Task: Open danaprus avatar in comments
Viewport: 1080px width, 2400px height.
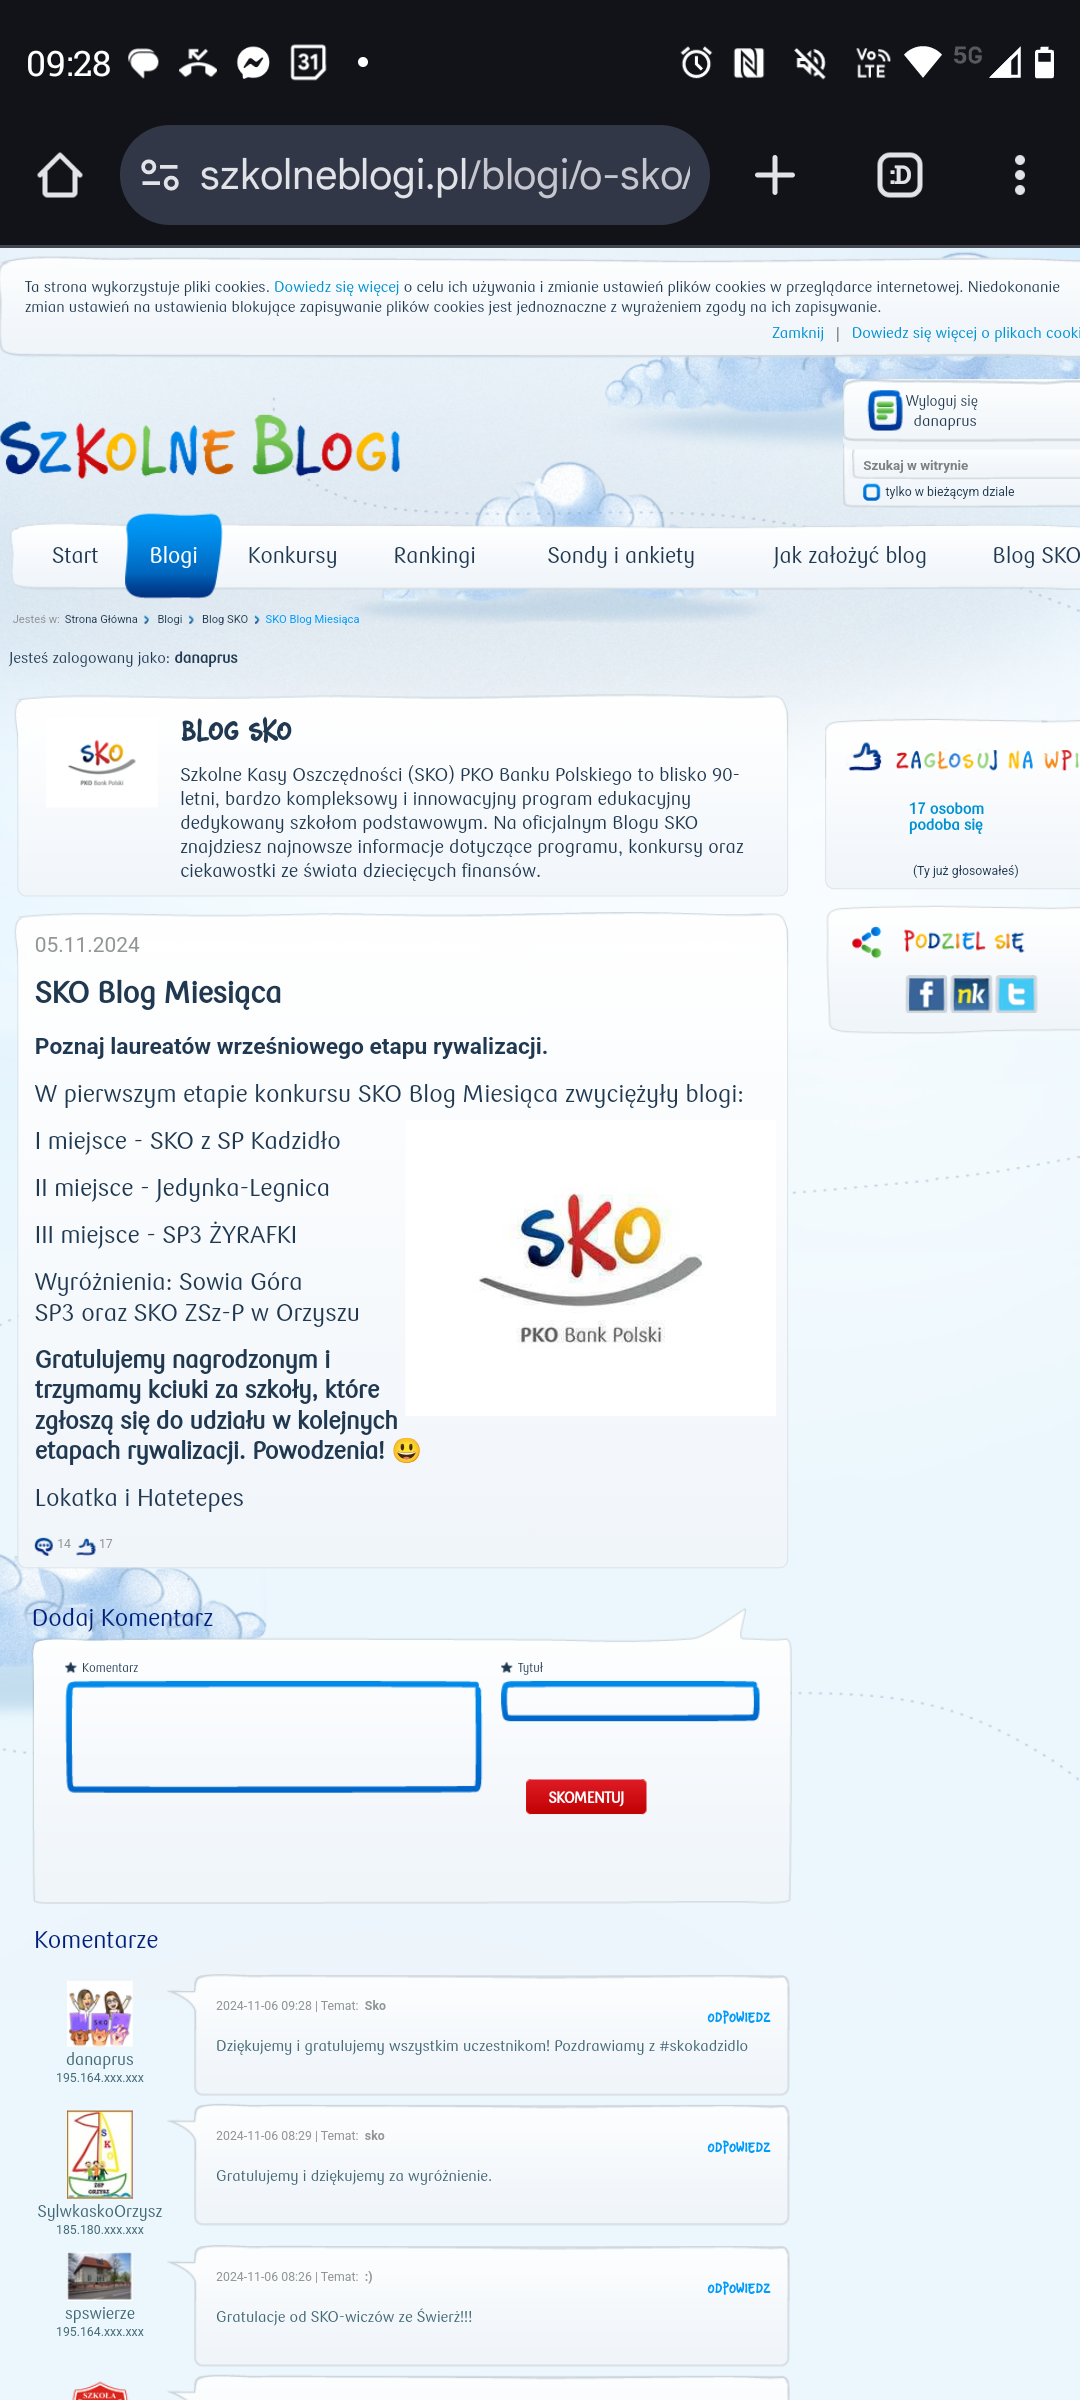Action: (x=100, y=2014)
